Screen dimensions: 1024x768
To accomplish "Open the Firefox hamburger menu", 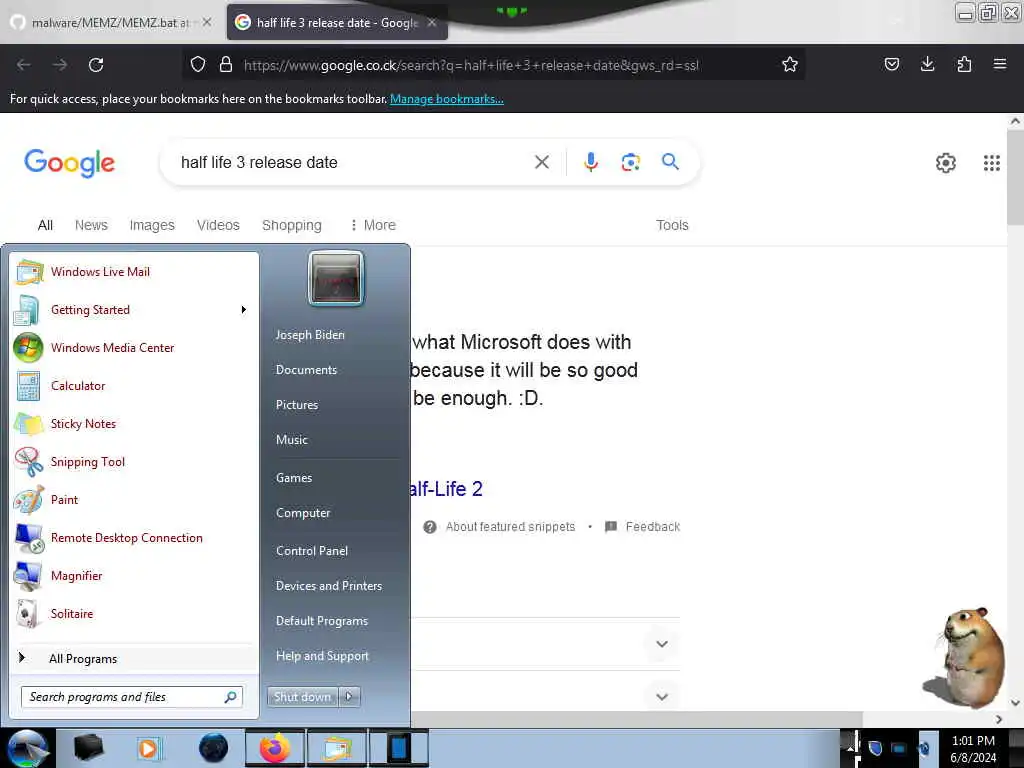I will (x=999, y=64).
